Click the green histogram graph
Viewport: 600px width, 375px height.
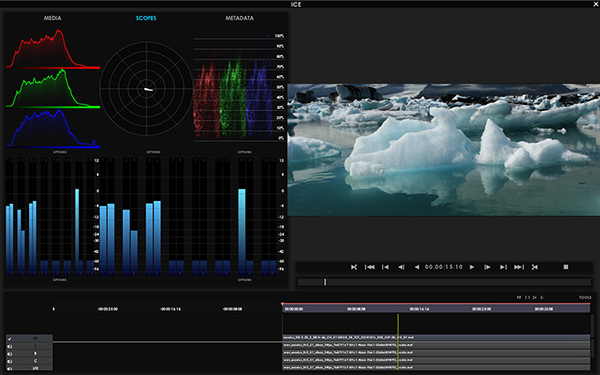point(53,88)
